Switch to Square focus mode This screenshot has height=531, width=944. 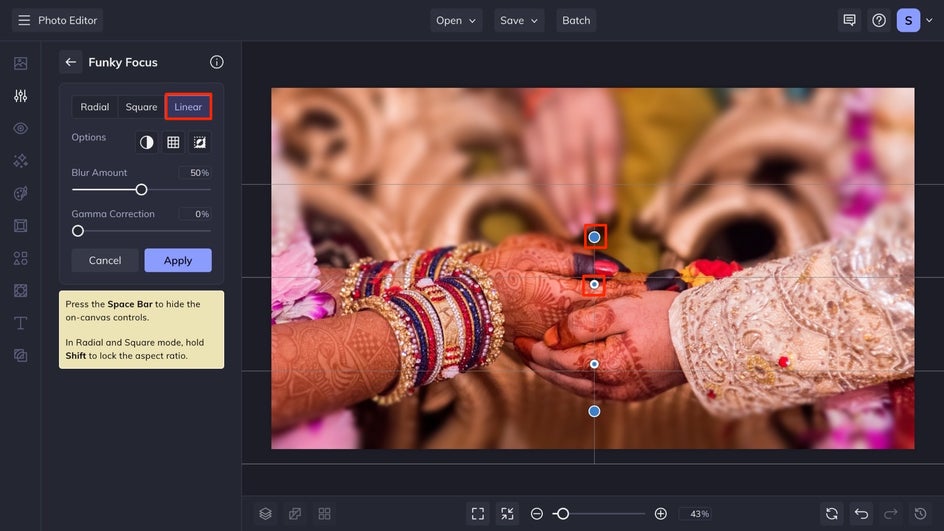[x=141, y=107]
